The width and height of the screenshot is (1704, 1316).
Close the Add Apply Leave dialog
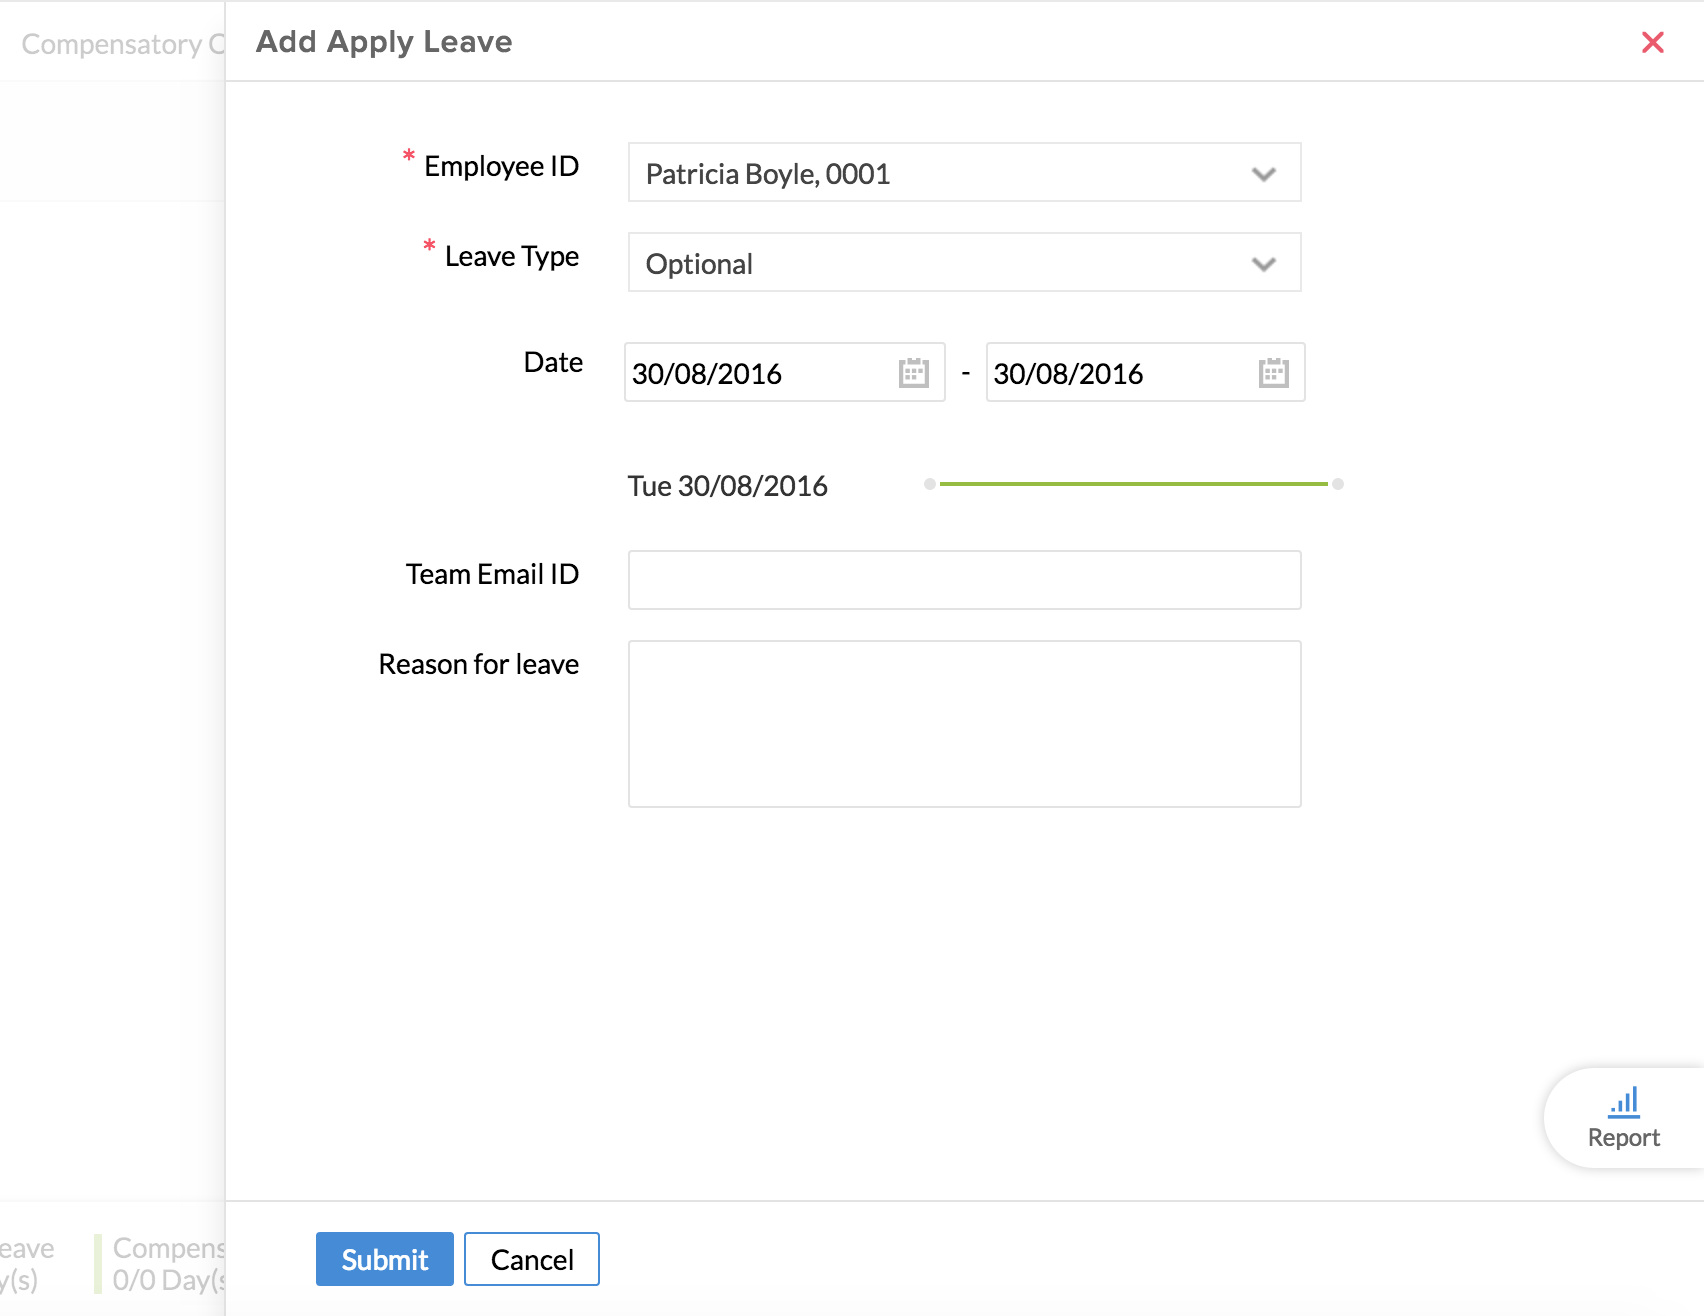(1652, 42)
